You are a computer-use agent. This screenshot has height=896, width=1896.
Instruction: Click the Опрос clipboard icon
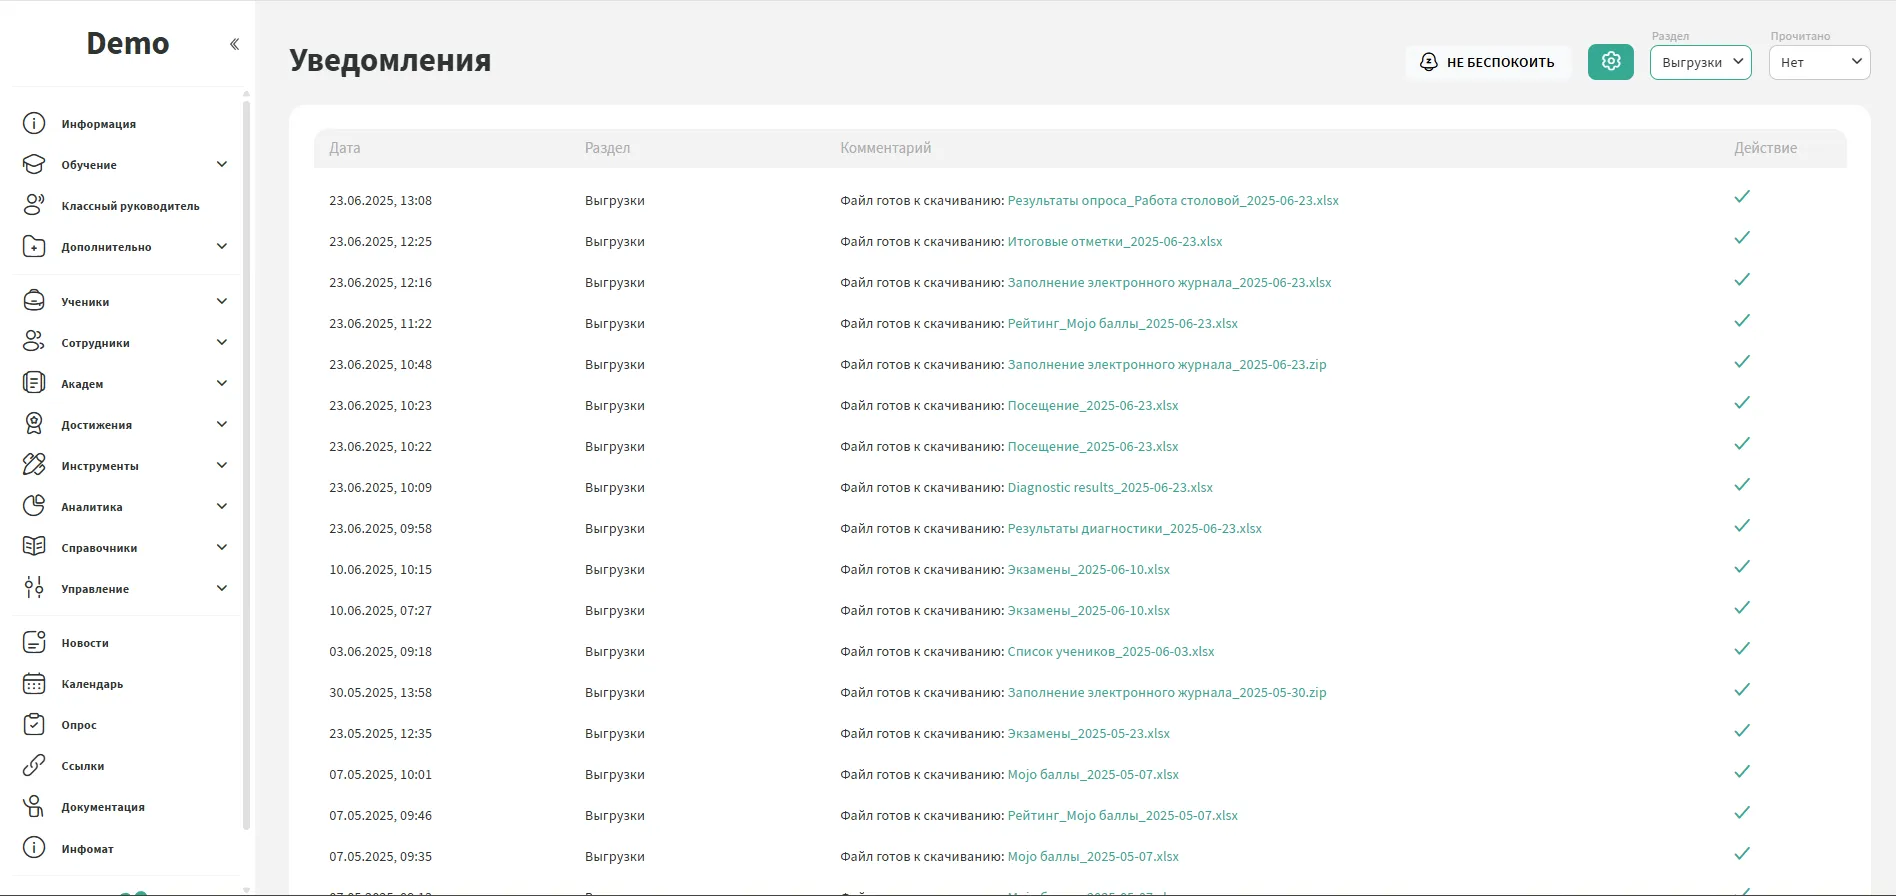coord(34,725)
